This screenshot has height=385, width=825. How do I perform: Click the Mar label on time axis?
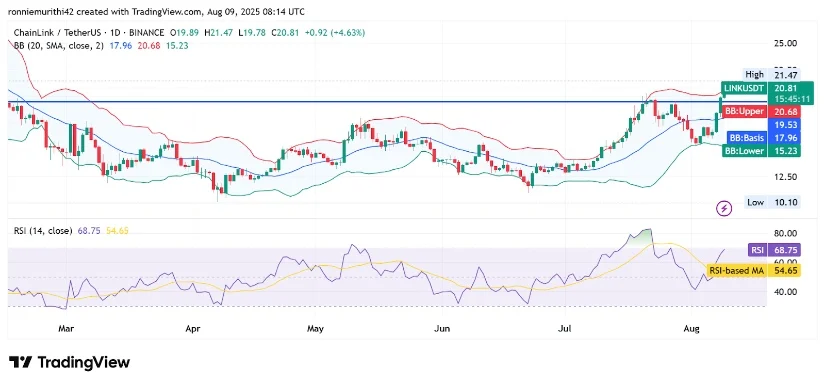[65, 329]
